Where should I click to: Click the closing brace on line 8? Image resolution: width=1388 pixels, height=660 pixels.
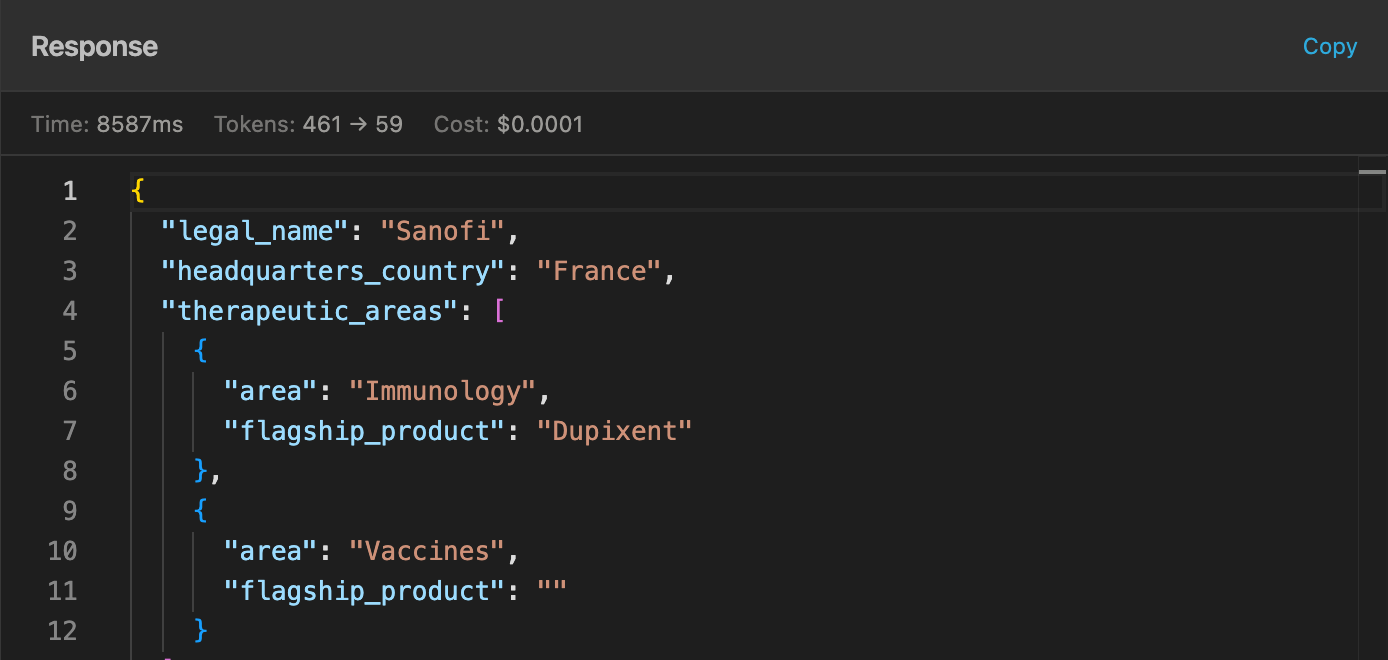[x=201, y=471]
